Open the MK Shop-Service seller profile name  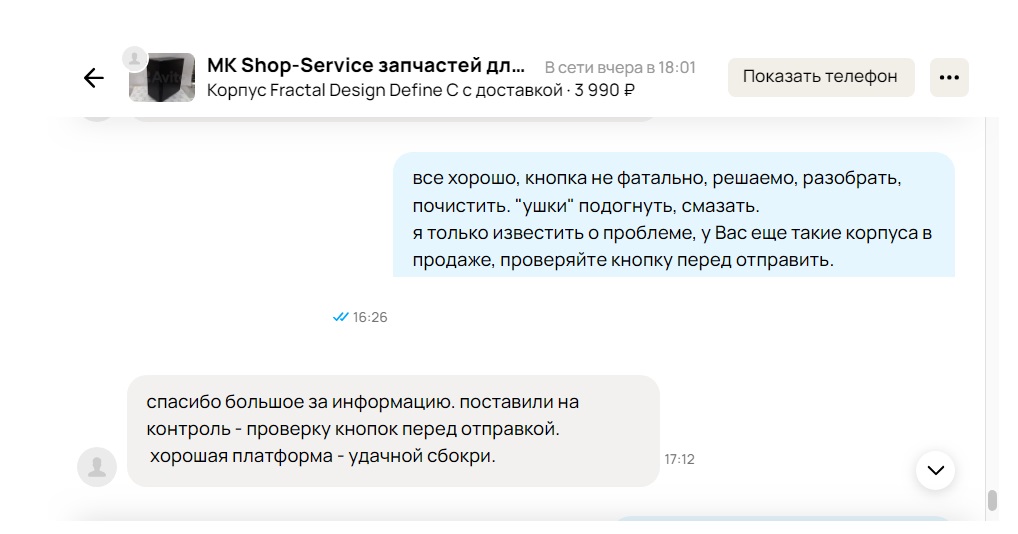click(x=365, y=66)
